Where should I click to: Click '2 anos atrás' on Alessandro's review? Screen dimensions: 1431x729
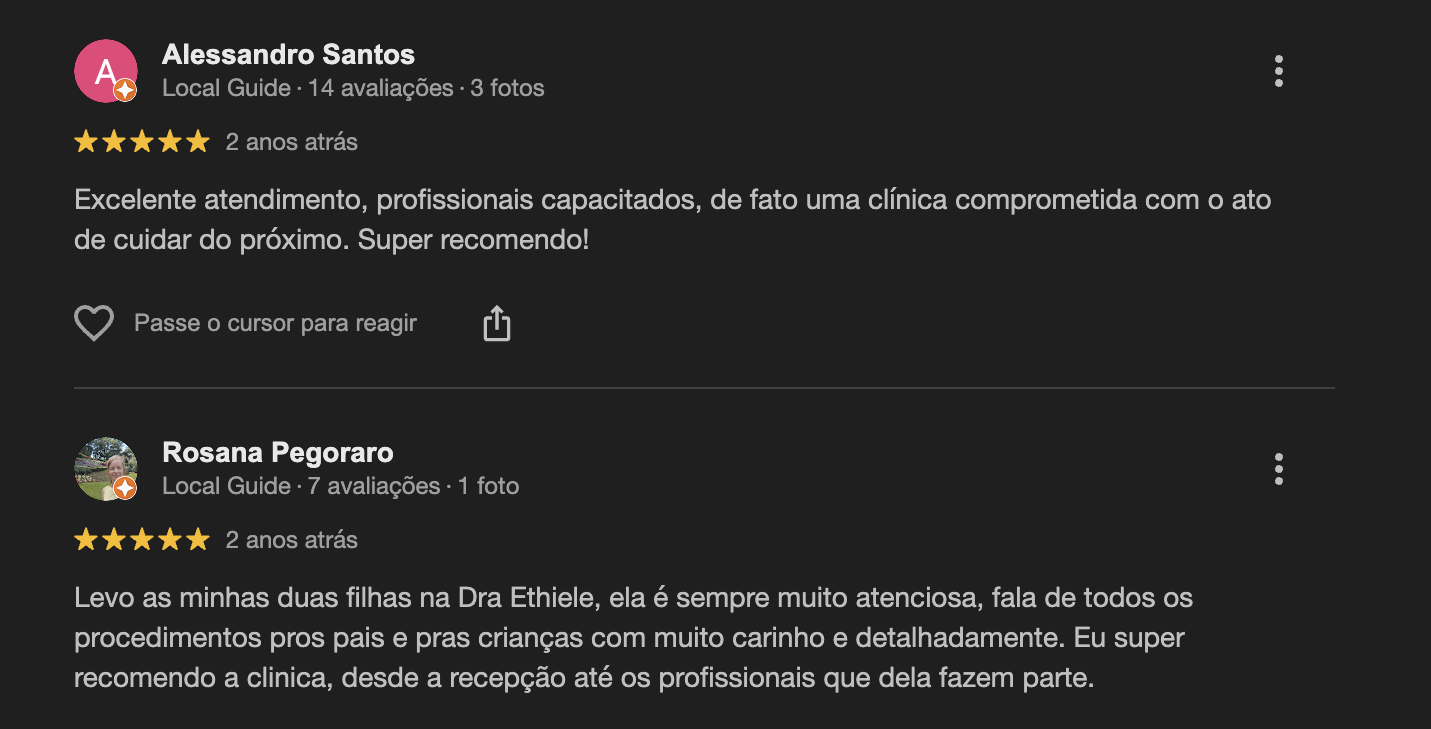pos(291,142)
